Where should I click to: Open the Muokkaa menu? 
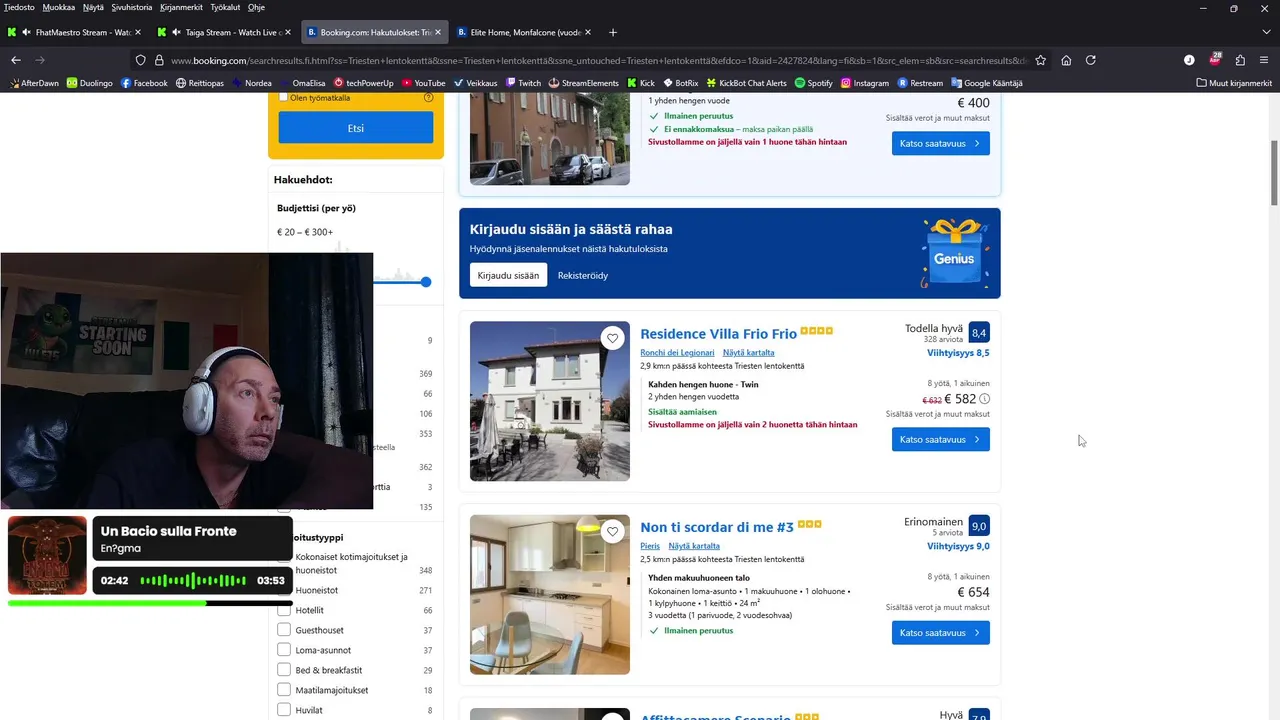pyautogui.click(x=58, y=7)
